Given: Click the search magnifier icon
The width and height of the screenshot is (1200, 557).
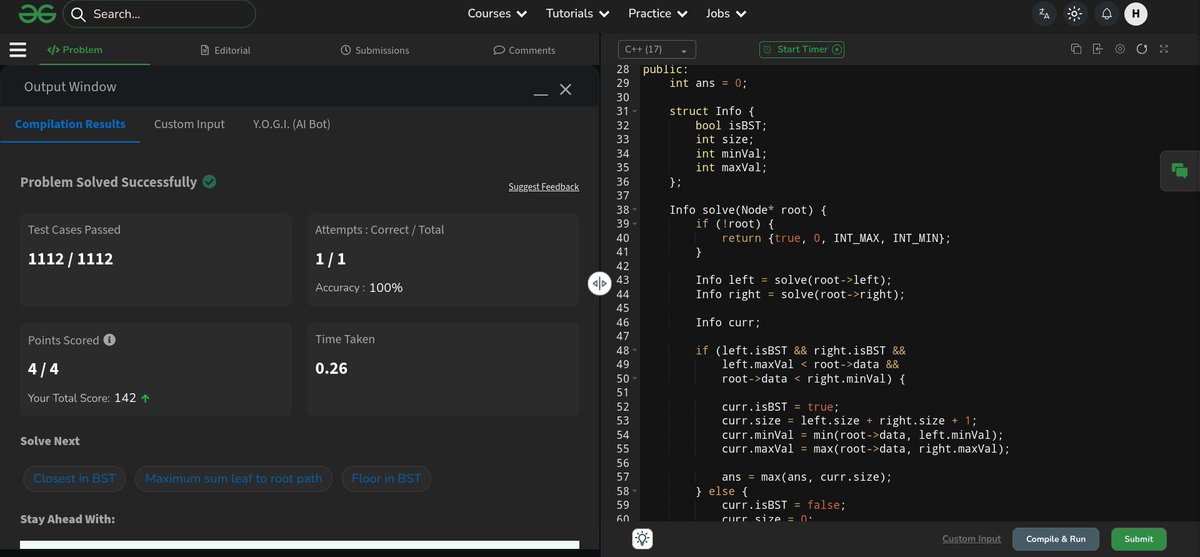Looking at the screenshot, I should (x=78, y=14).
